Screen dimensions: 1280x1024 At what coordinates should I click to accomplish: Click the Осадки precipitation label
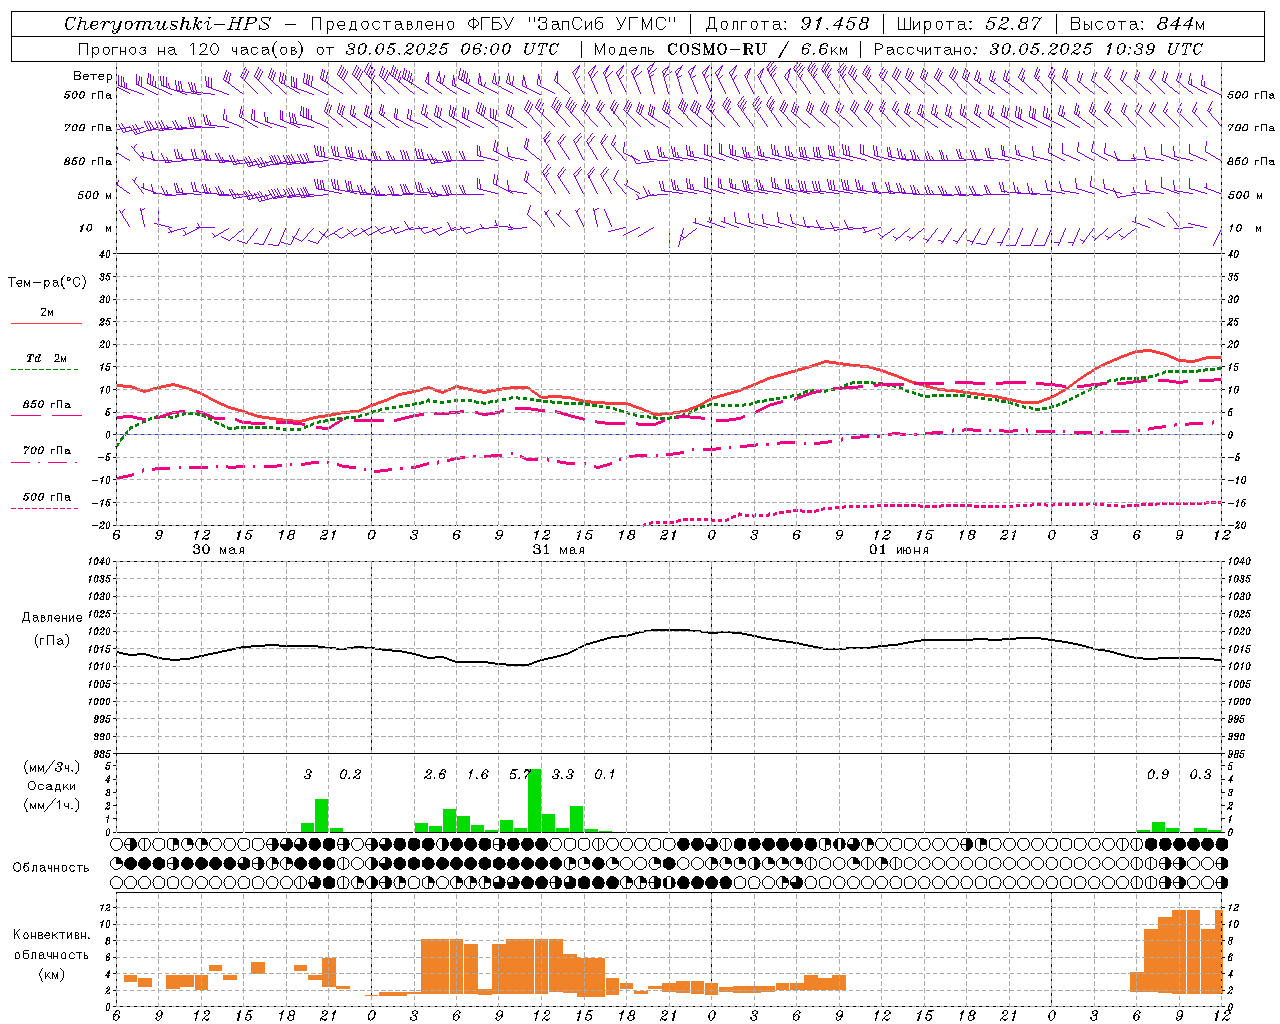click(51, 786)
